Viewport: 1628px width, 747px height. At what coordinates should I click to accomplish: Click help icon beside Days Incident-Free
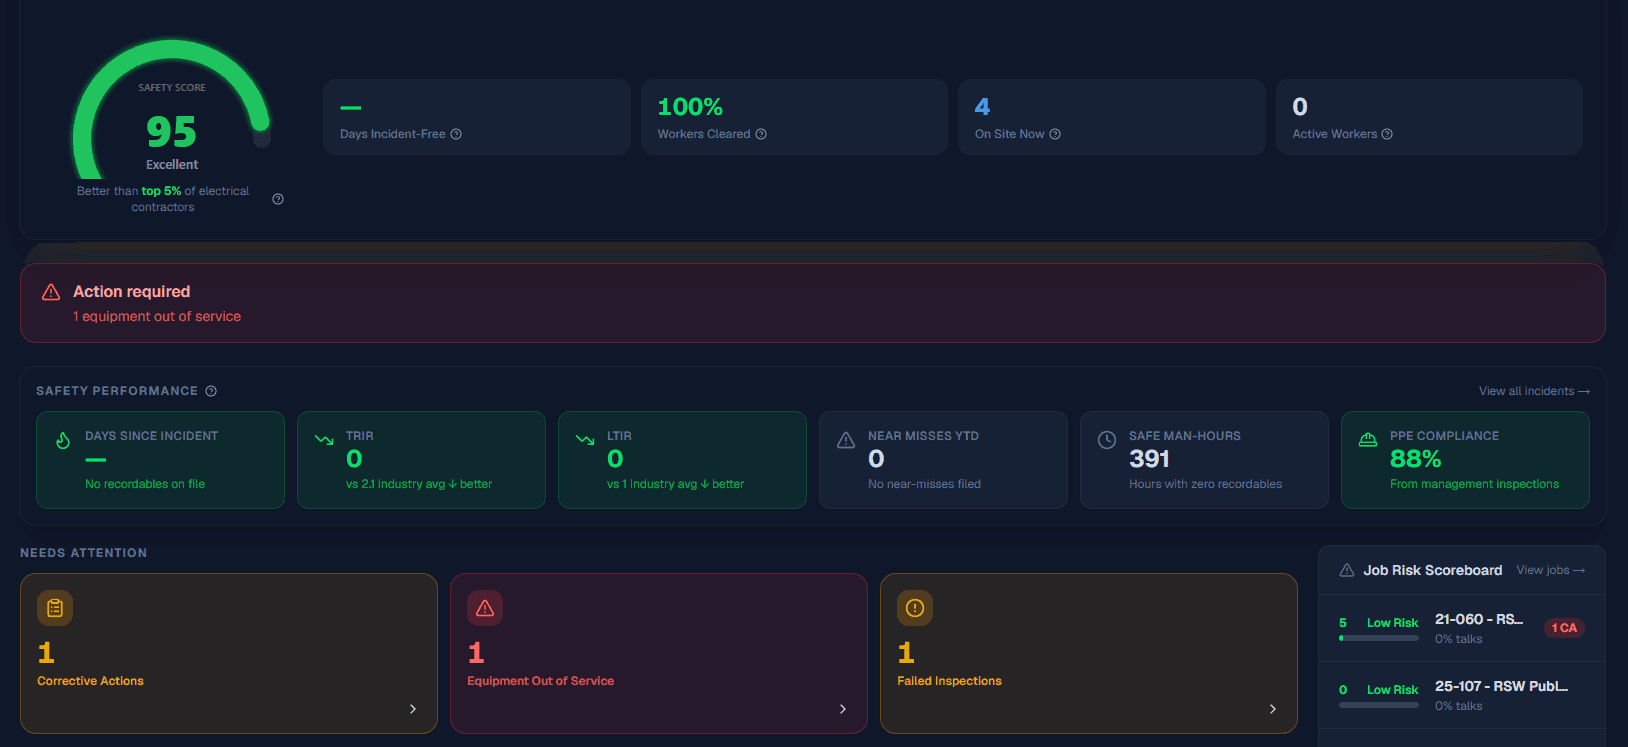pyautogui.click(x=456, y=134)
